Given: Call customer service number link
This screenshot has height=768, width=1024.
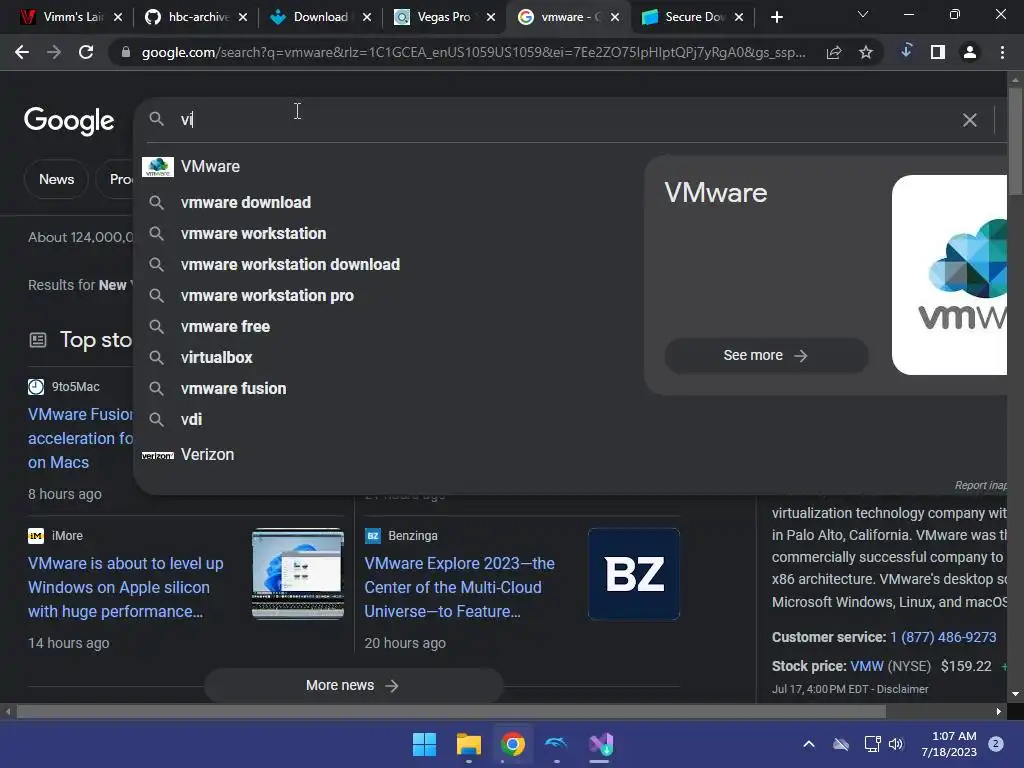Looking at the screenshot, I should click(x=943, y=637).
